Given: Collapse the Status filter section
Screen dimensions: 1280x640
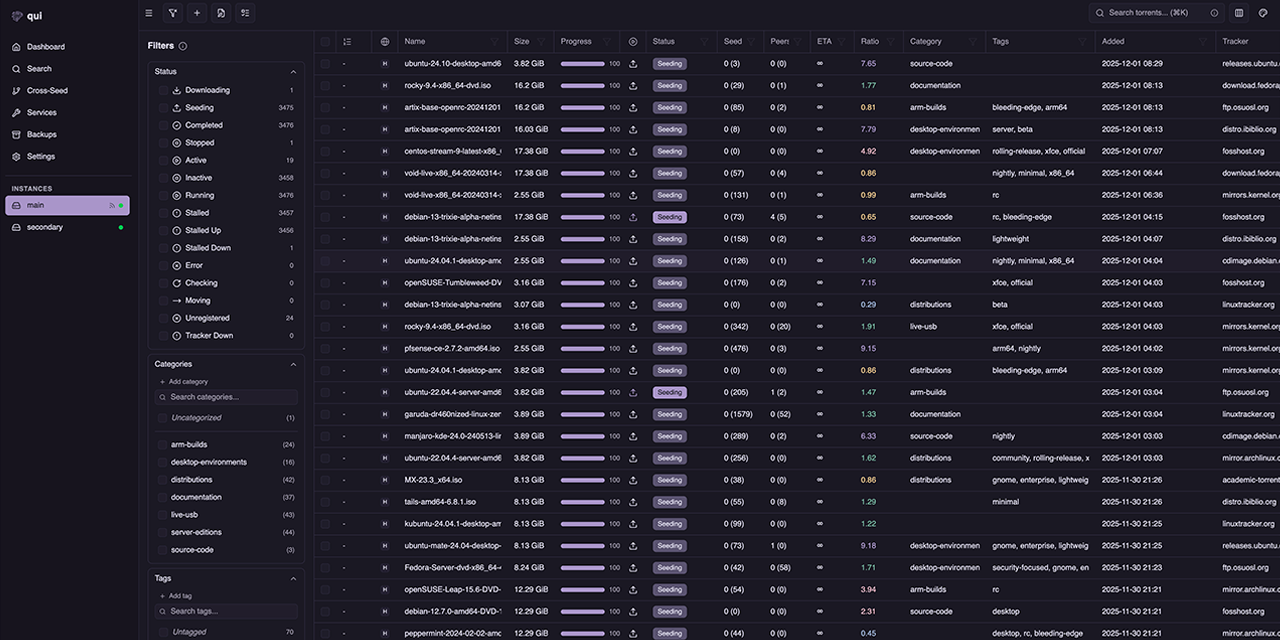Looking at the screenshot, I should [293, 72].
